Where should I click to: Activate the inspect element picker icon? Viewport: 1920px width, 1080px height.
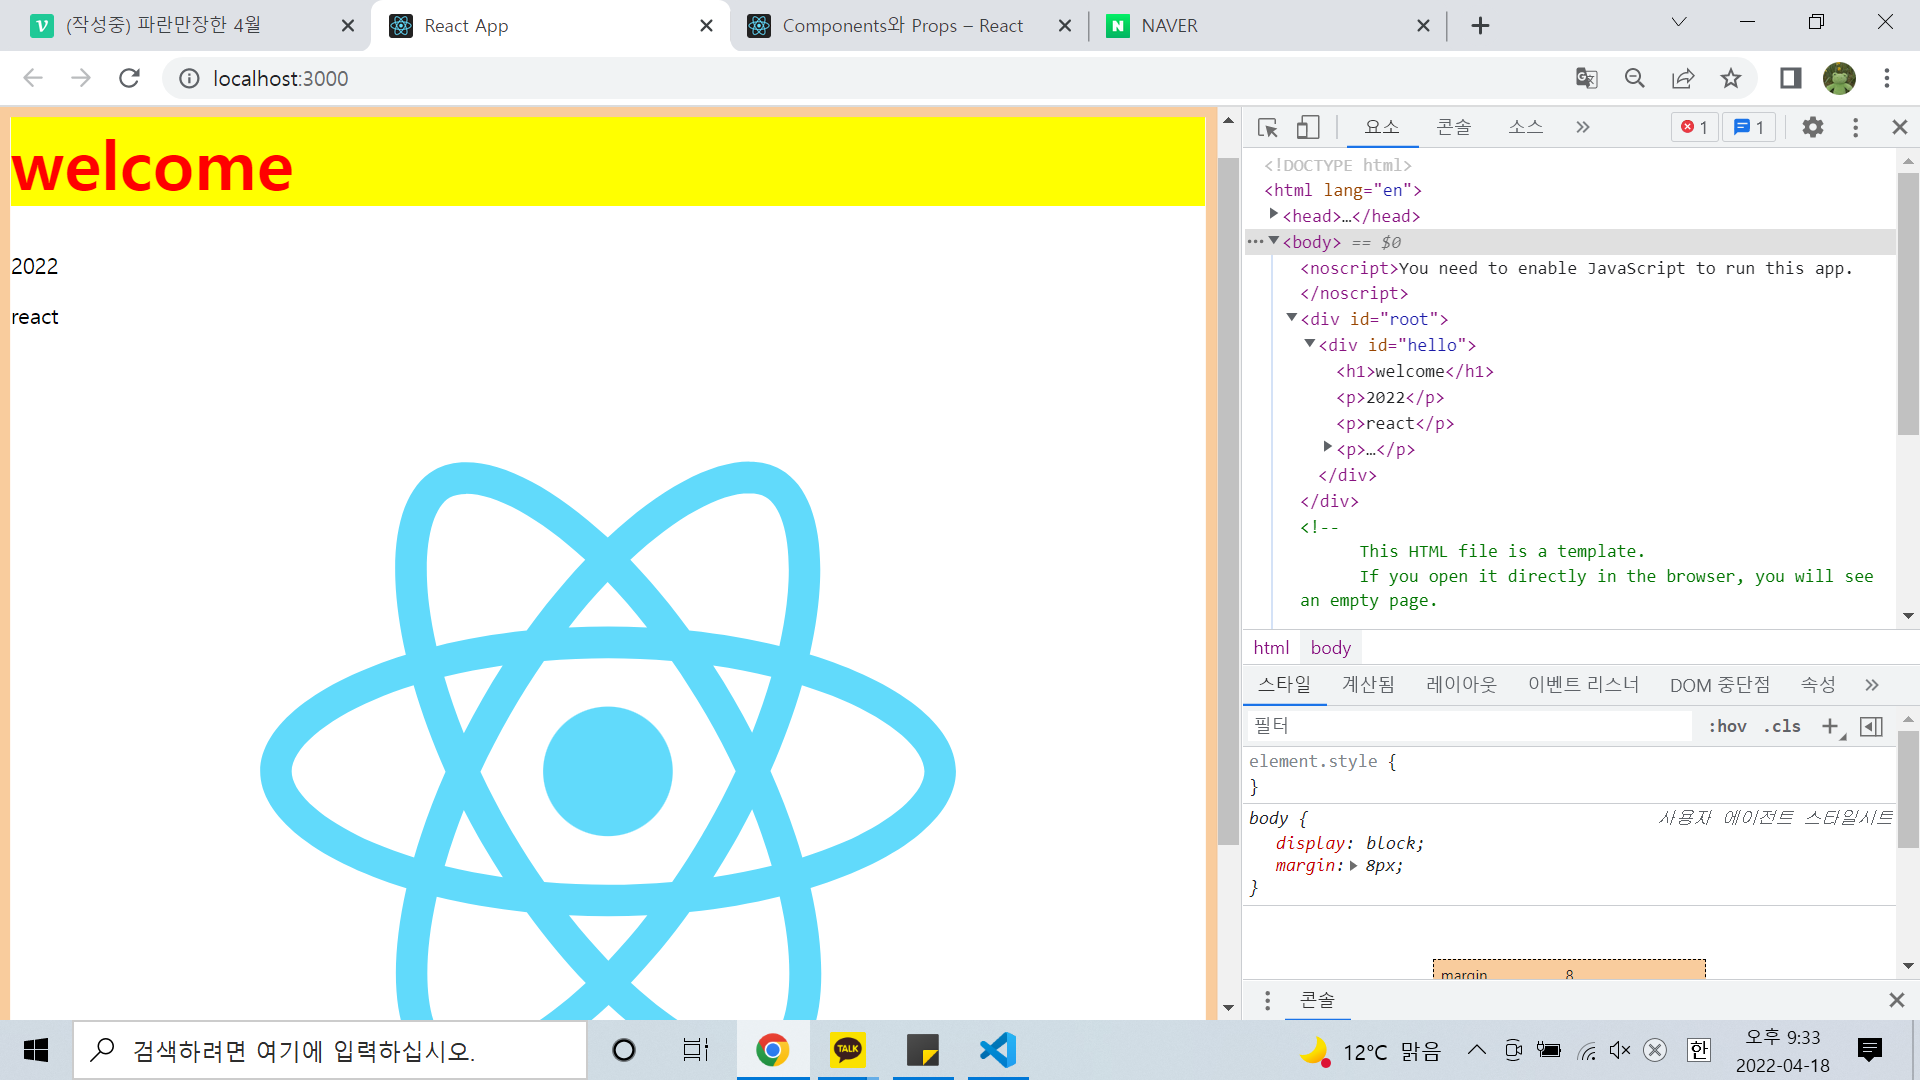click(1268, 128)
